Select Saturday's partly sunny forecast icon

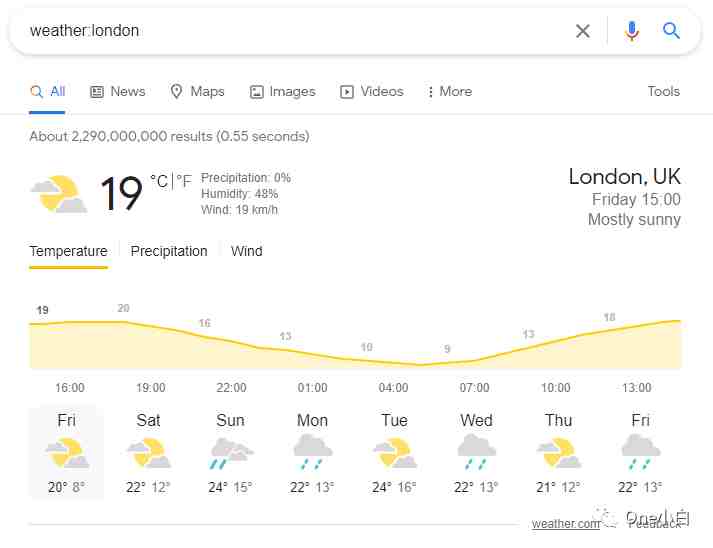148,453
